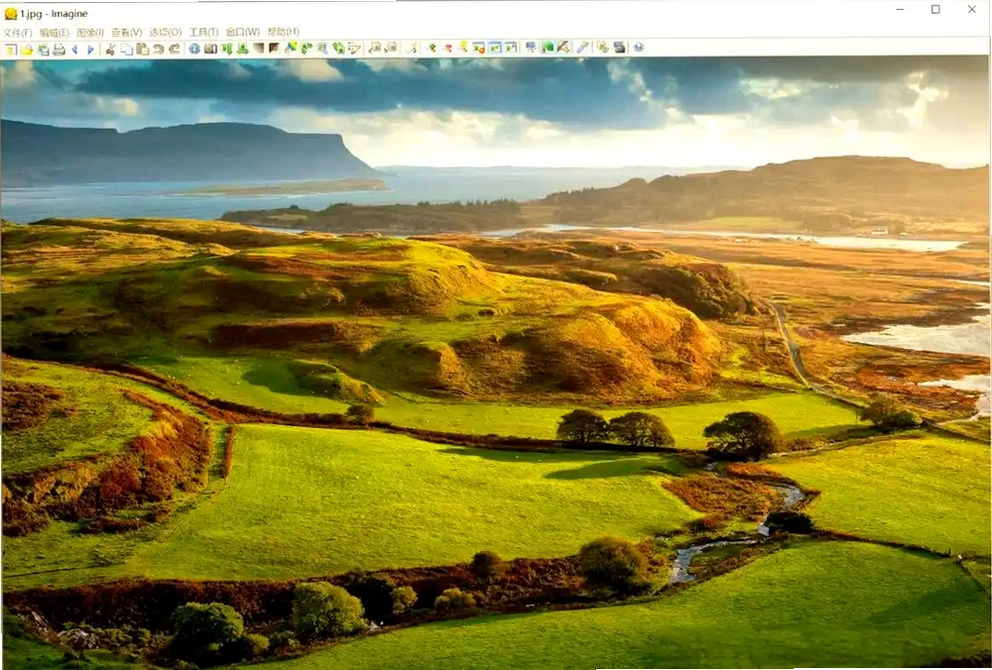Click the gray rotate icon left of brown one
This screenshot has width=992, height=670.
pos(258,49)
